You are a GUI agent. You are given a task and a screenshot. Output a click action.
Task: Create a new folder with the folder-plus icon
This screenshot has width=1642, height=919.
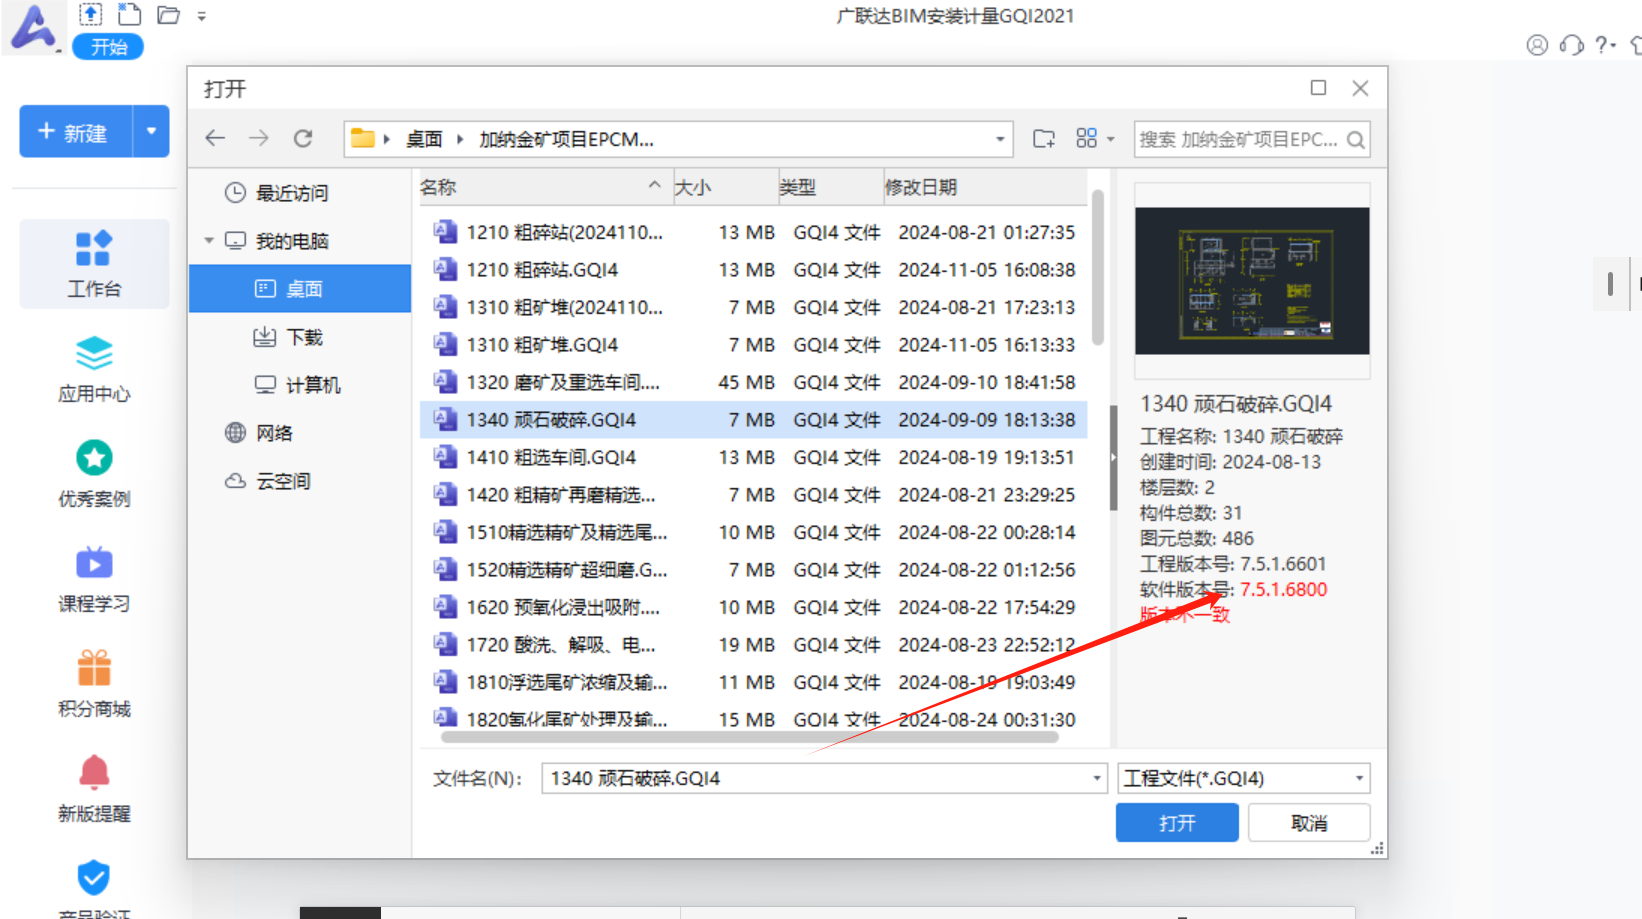point(1044,139)
